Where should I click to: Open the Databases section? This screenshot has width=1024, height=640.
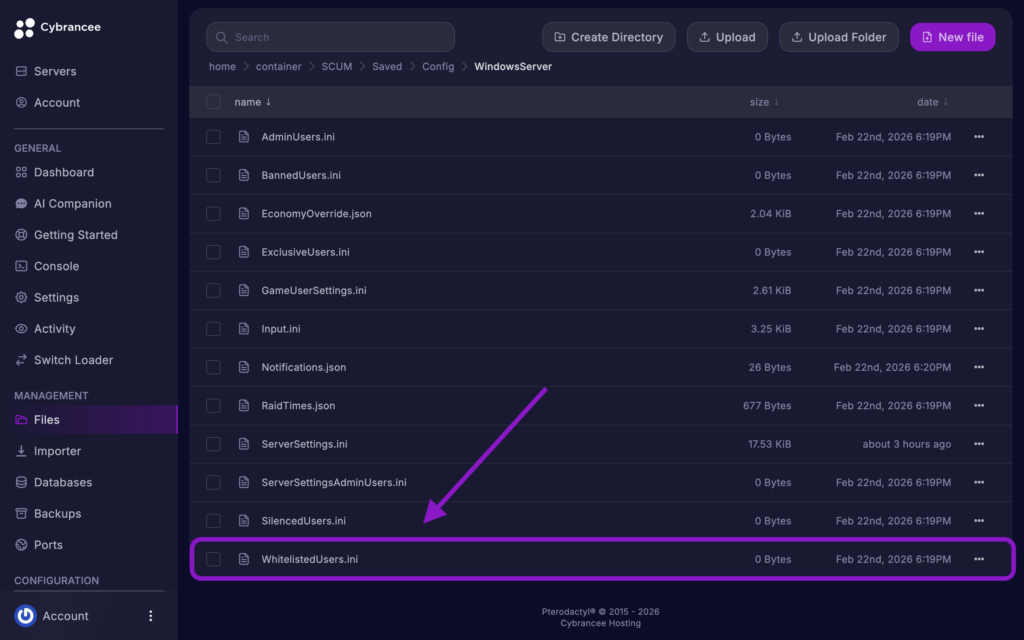point(64,482)
